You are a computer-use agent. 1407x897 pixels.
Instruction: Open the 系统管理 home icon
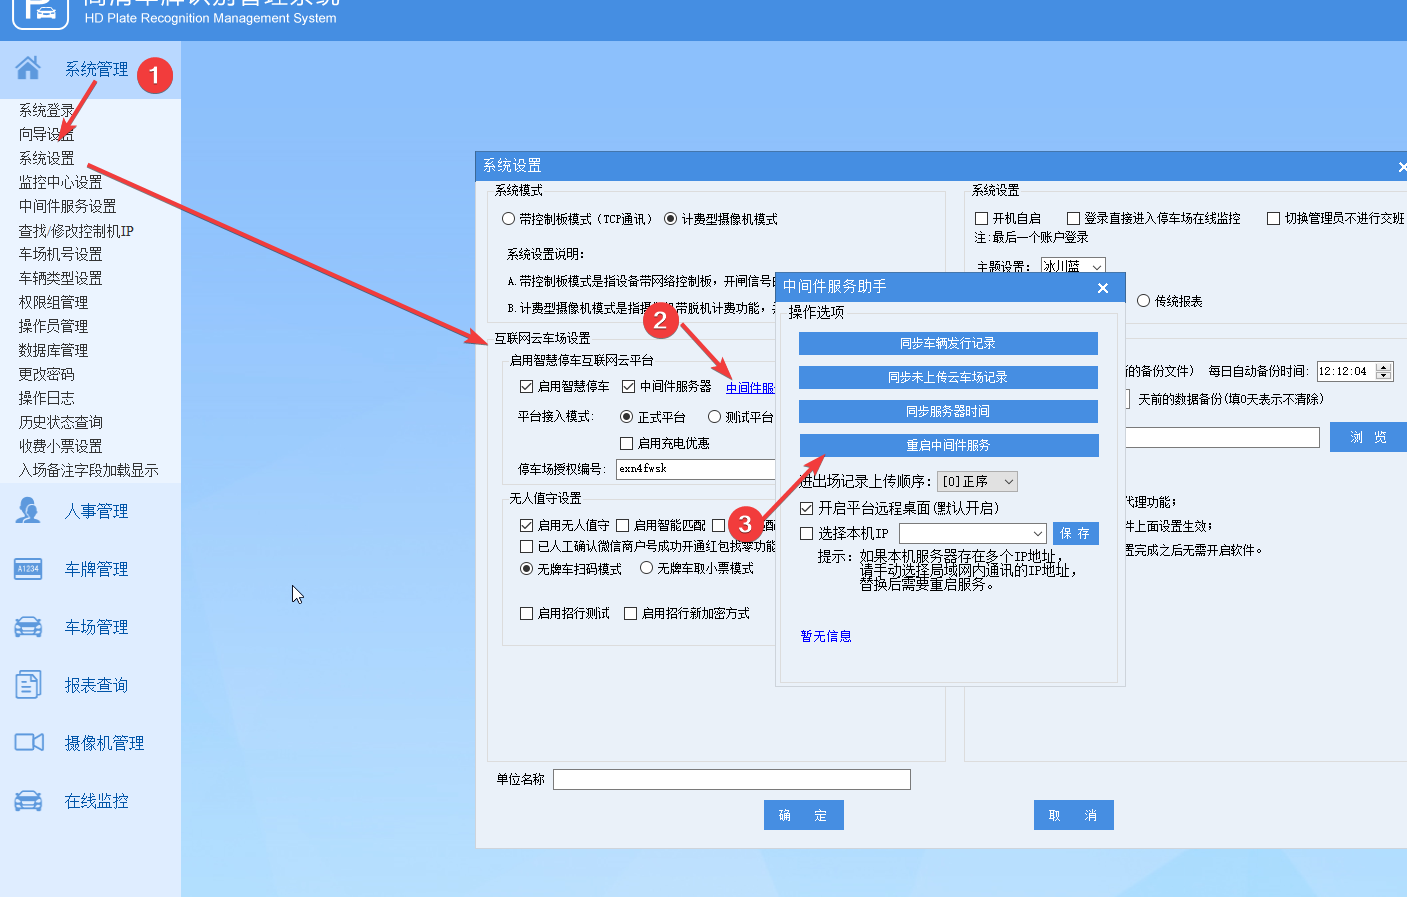coord(28,68)
